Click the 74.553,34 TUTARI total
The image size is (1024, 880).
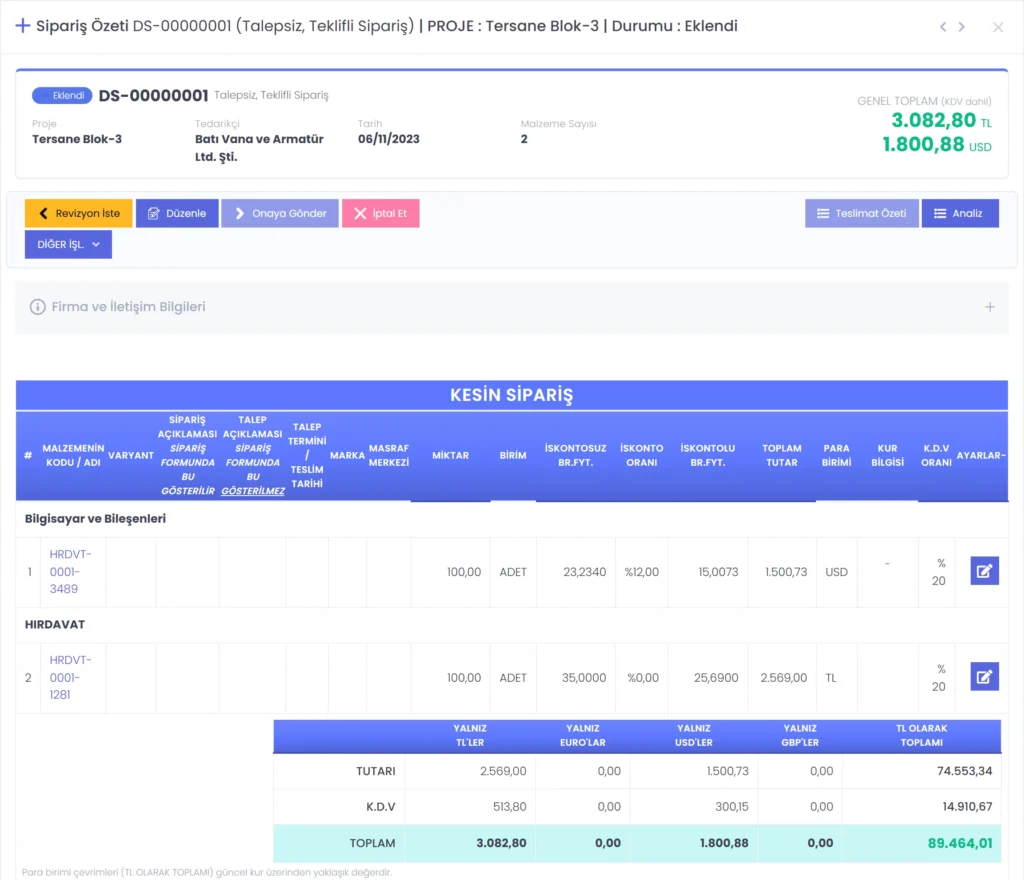(x=964, y=771)
